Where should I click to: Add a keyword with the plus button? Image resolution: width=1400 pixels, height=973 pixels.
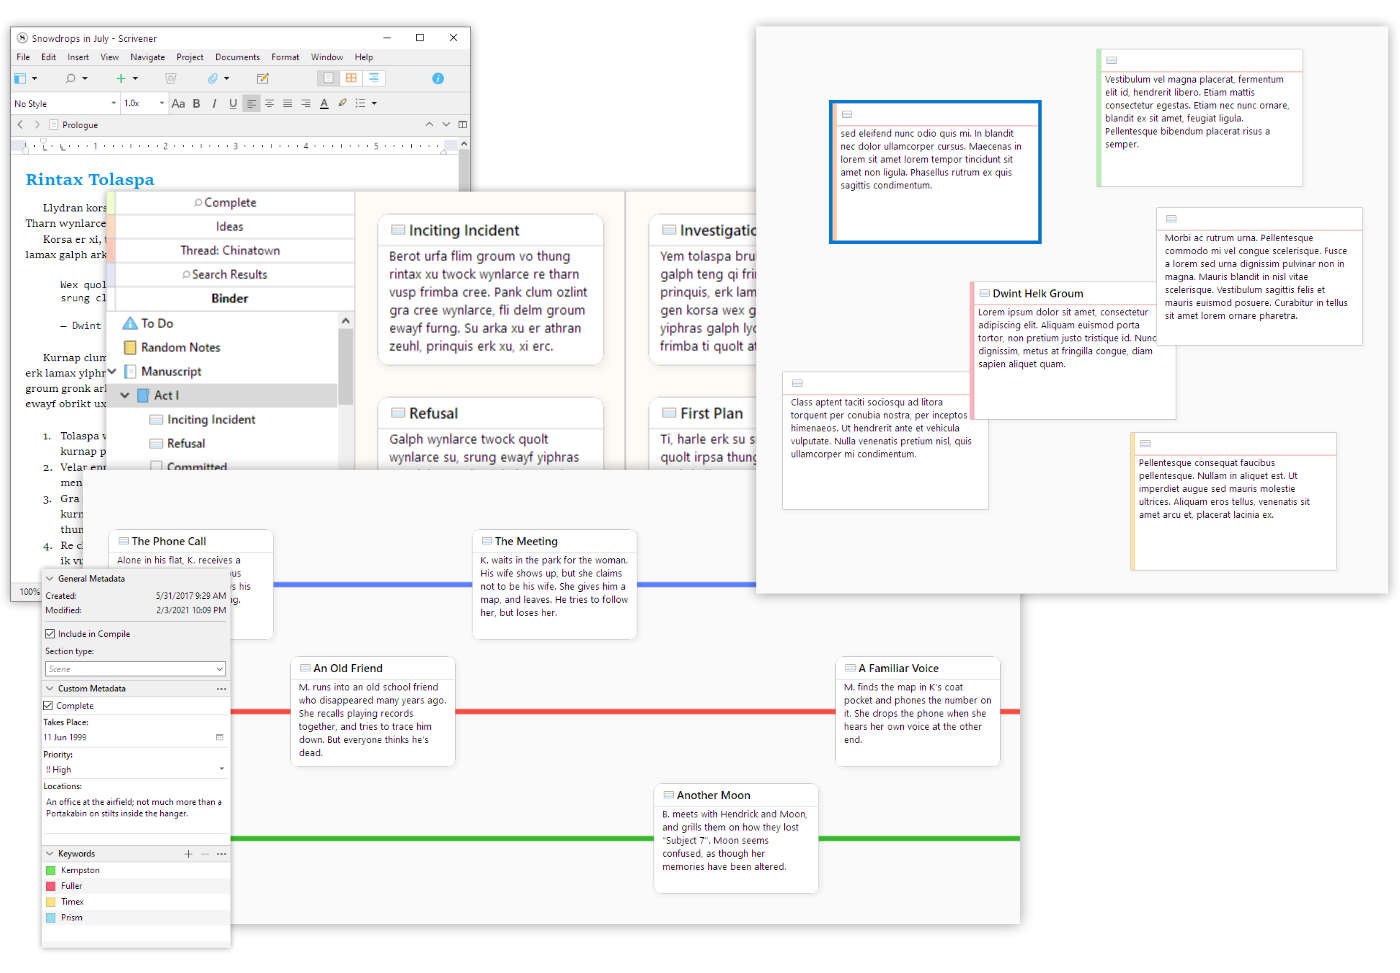click(188, 854)
